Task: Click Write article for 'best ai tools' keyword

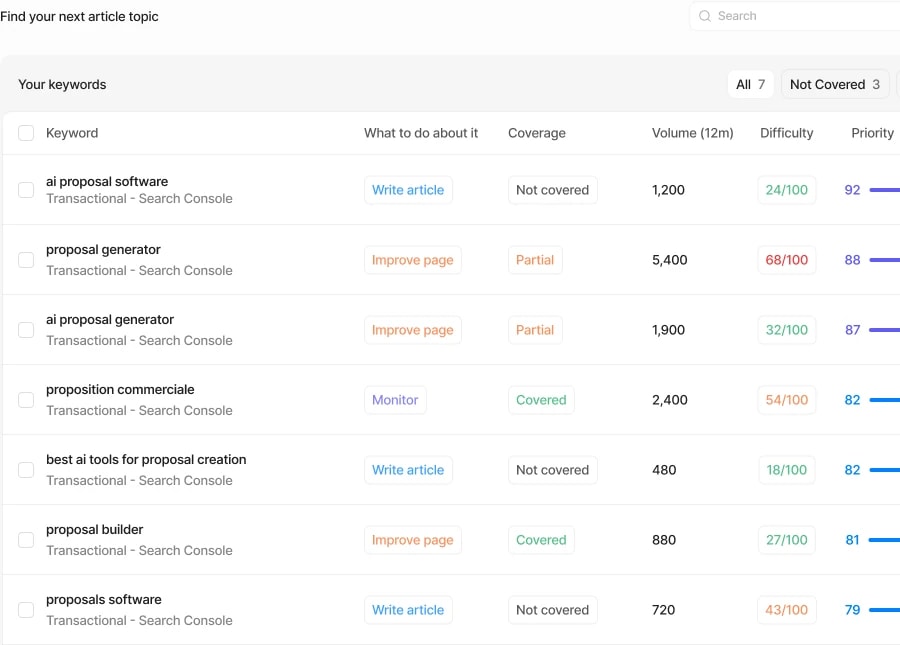Action: coord(408,470)
